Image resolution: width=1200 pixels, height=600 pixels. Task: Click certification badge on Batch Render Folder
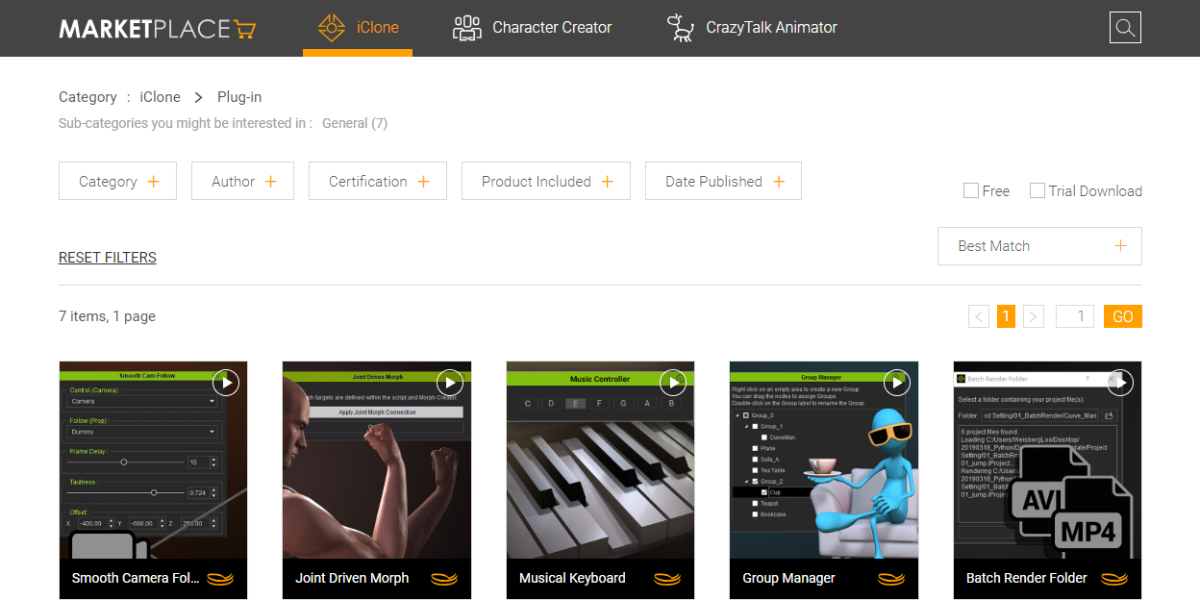tap(1114, 579)
